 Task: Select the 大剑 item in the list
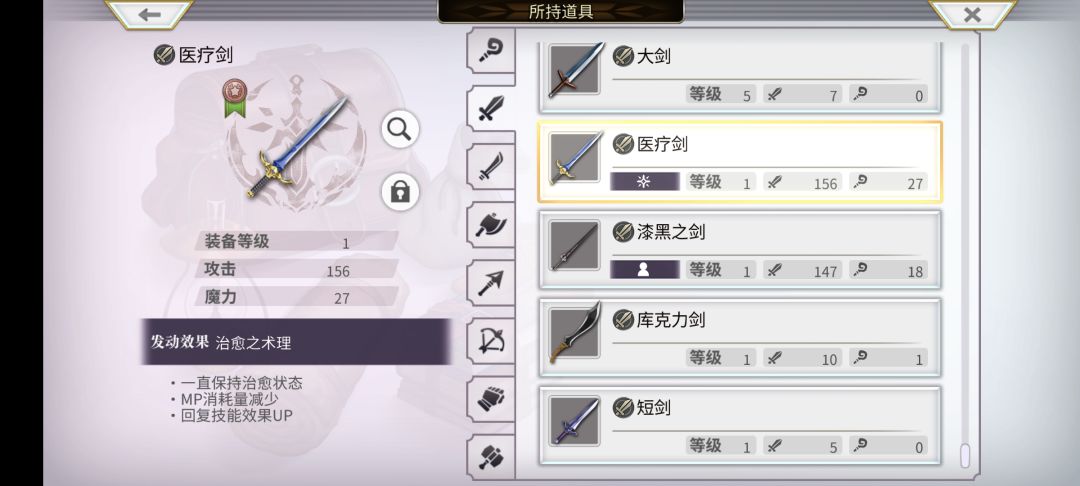pyautogui.click(x=740, y=74)
